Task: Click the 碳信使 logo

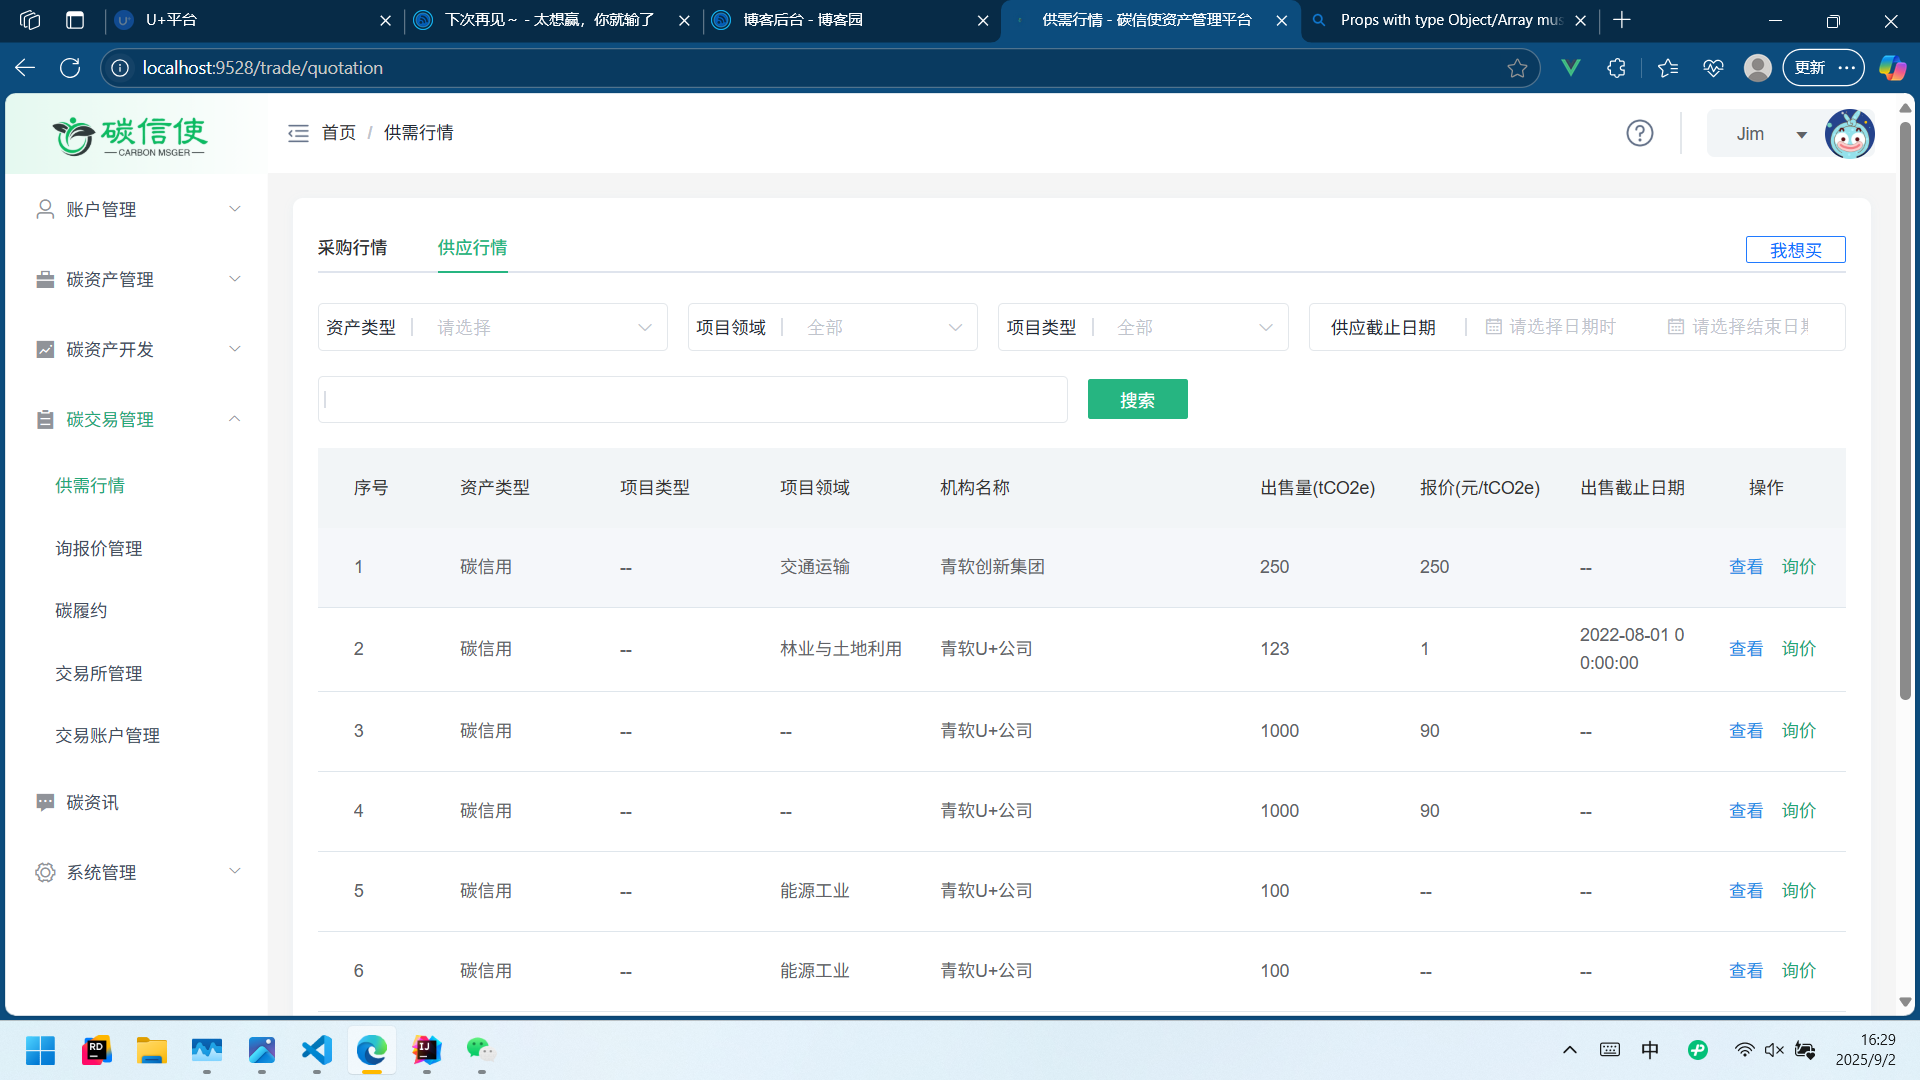Action: [x=130, y=135]
